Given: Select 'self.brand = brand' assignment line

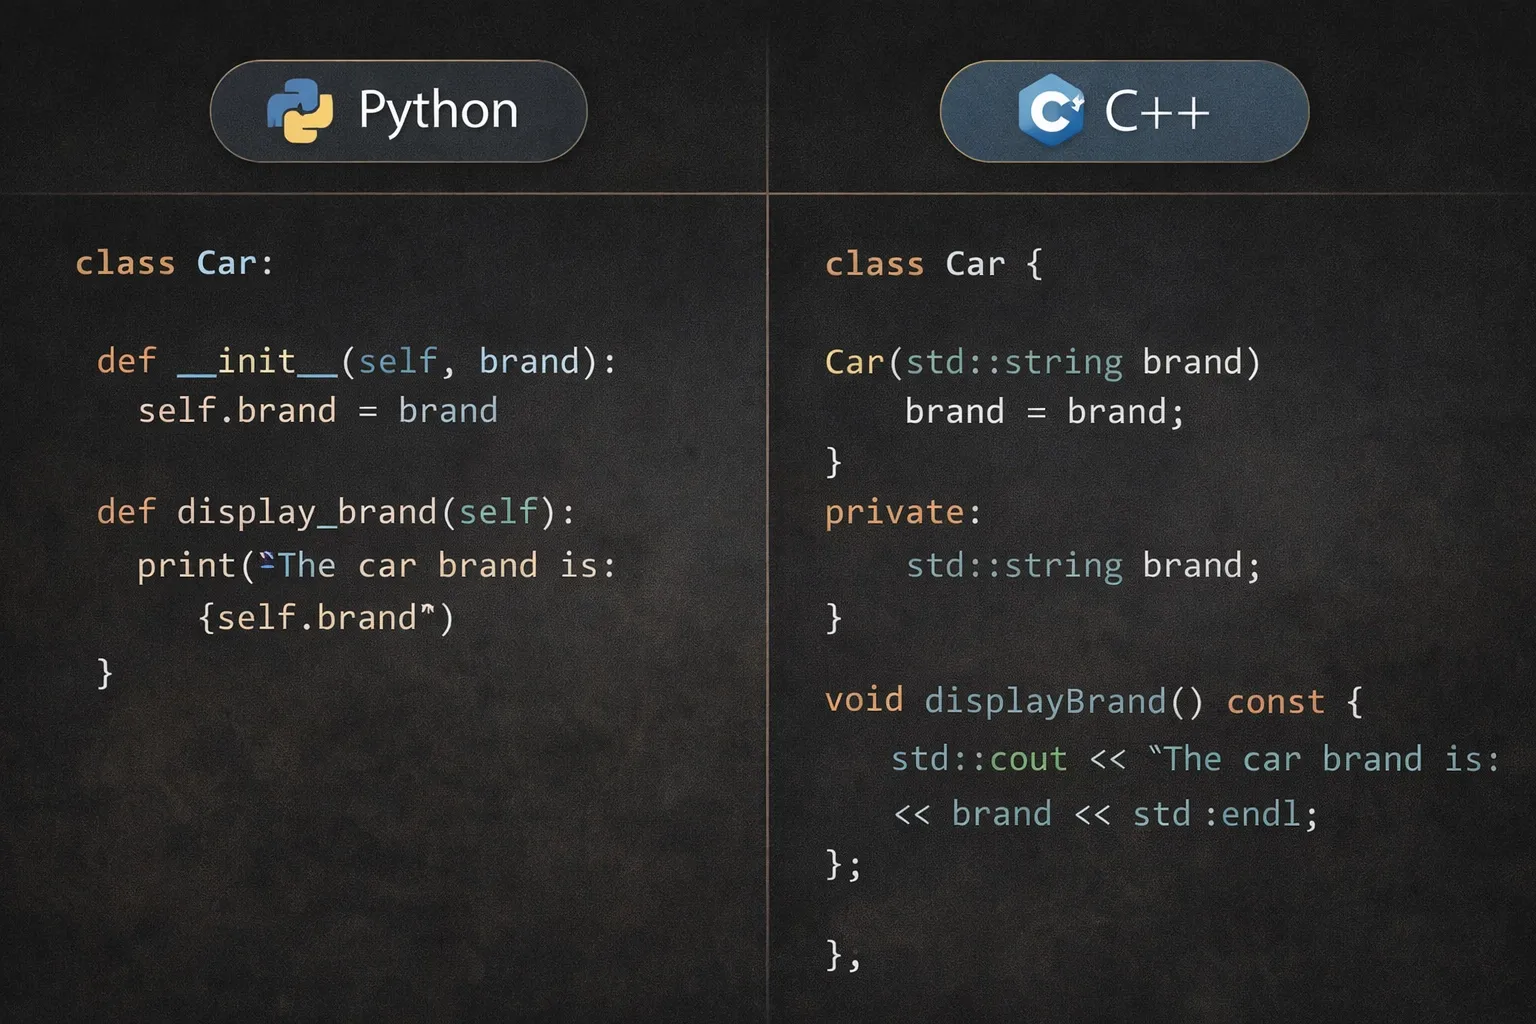Looking at the screenshot, I should [318, 410].
